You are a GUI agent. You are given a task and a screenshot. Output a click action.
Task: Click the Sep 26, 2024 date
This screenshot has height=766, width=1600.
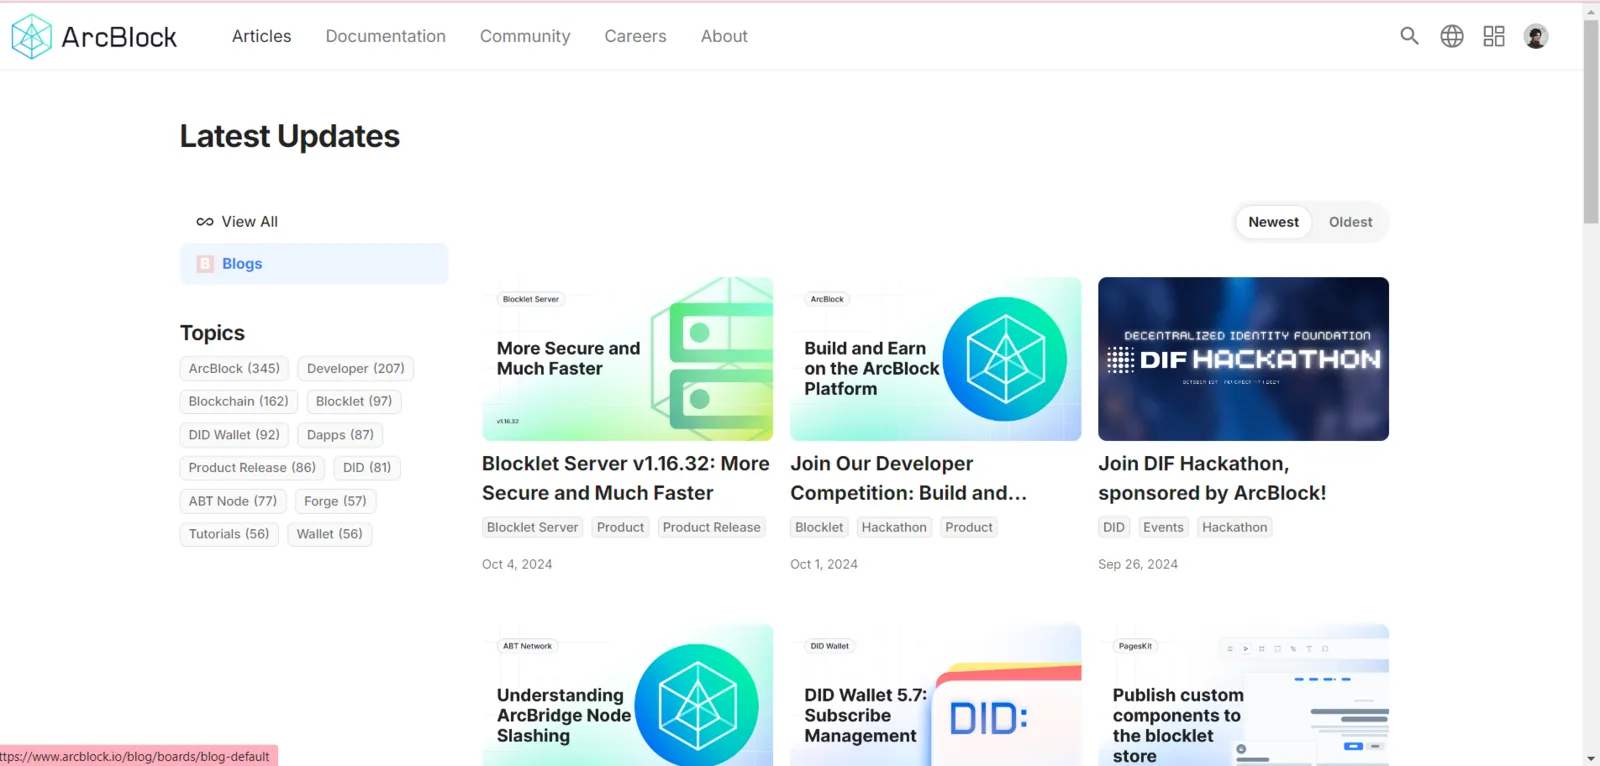1138,564
